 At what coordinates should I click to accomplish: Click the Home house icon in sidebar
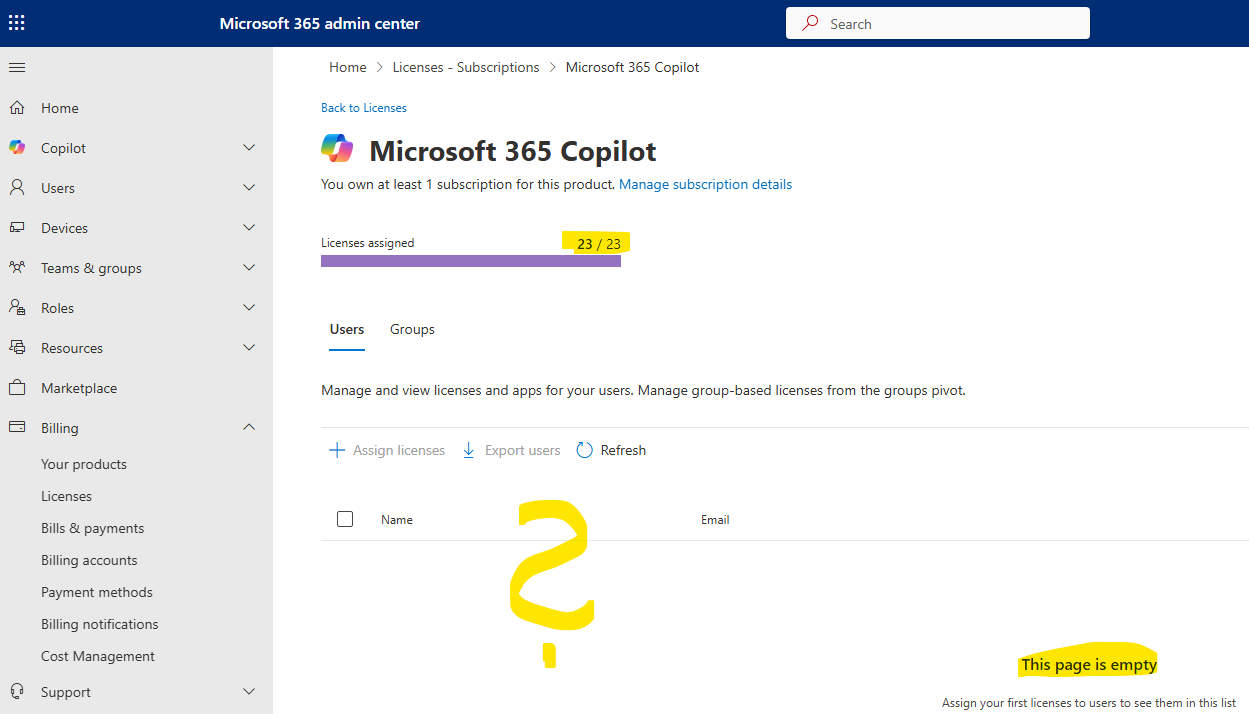(x=17, y=108)
